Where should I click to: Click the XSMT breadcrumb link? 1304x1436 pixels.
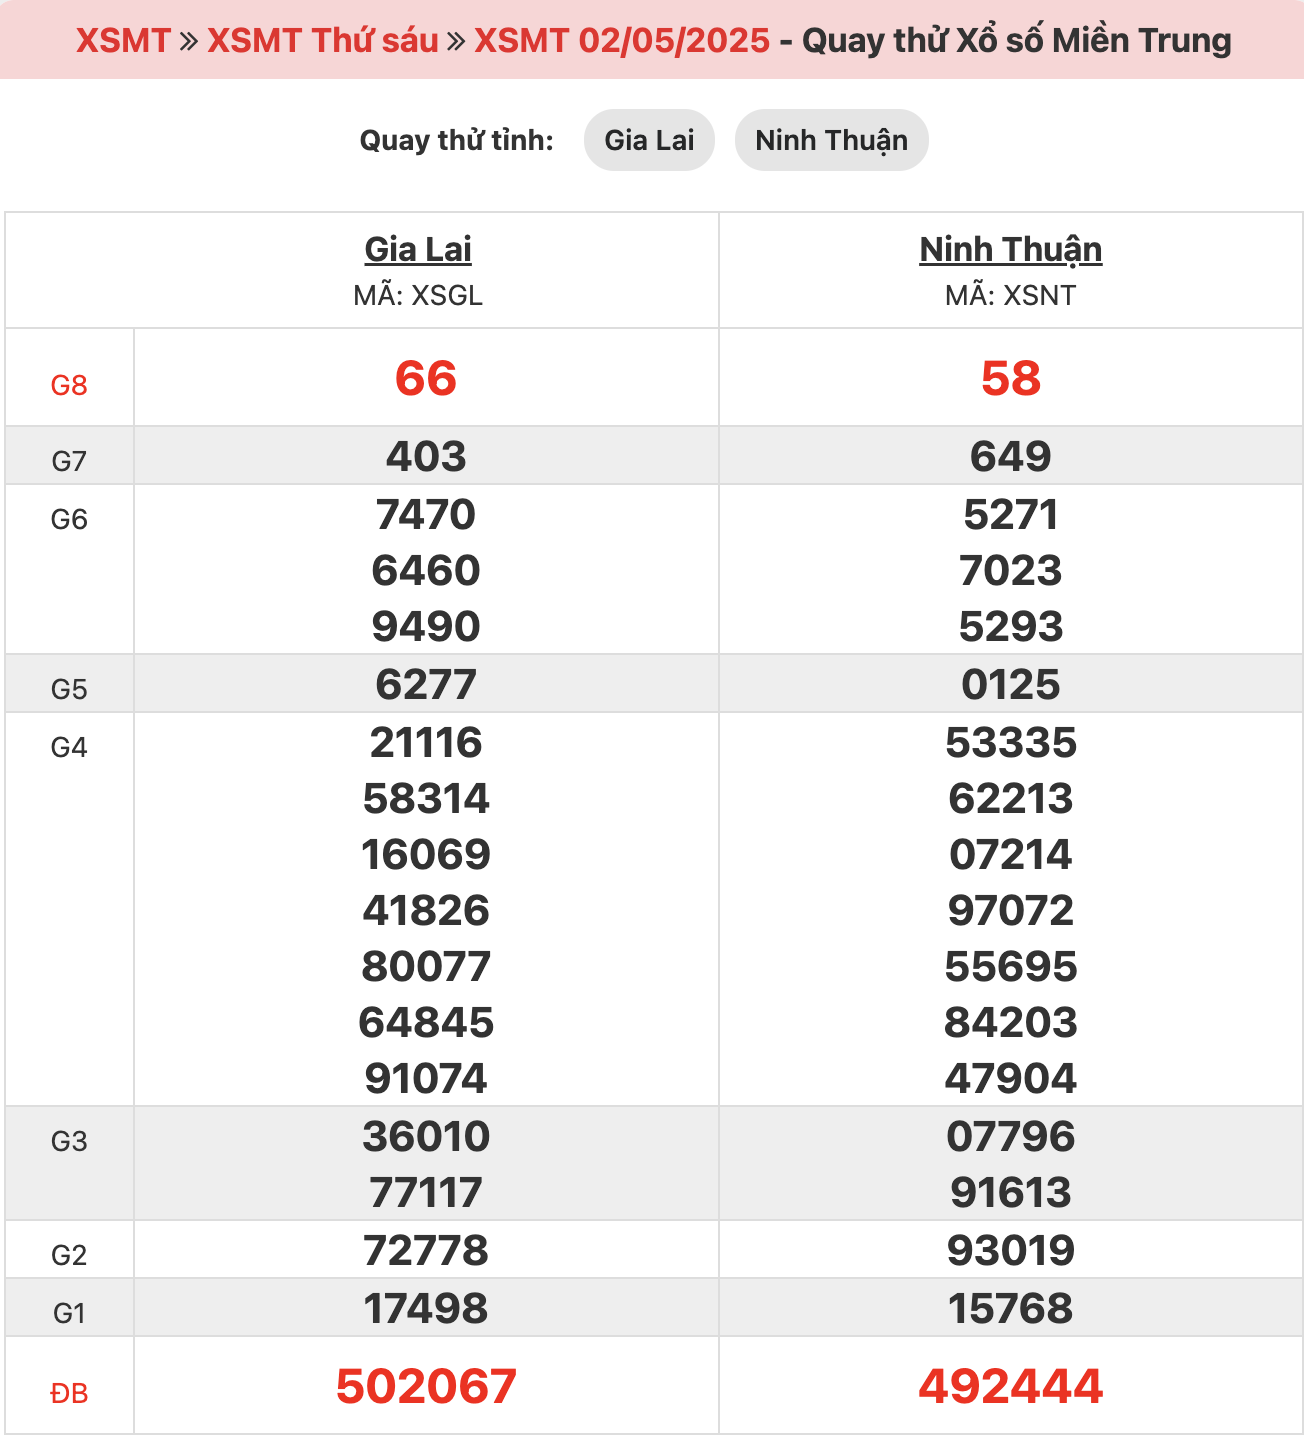click(x=123, y=40)
